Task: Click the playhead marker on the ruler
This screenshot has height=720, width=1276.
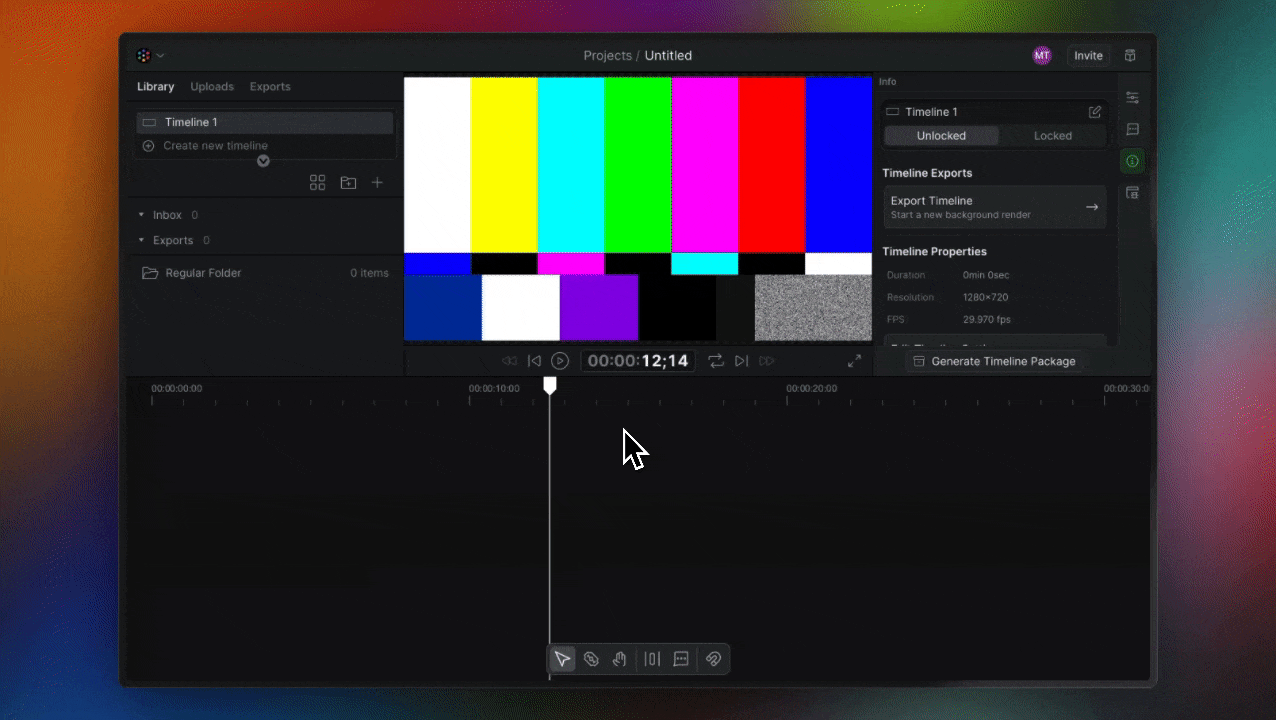Action: point(549,385)
